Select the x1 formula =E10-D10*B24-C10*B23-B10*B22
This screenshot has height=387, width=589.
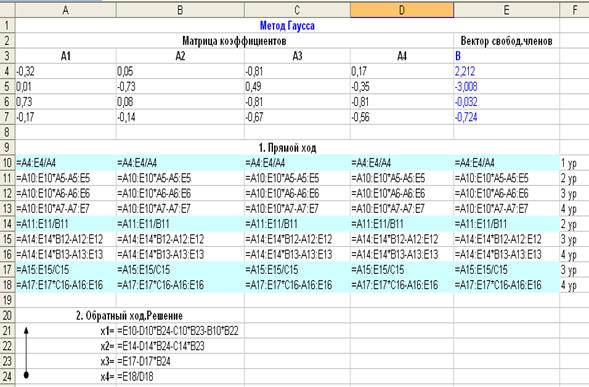point(180,331)
